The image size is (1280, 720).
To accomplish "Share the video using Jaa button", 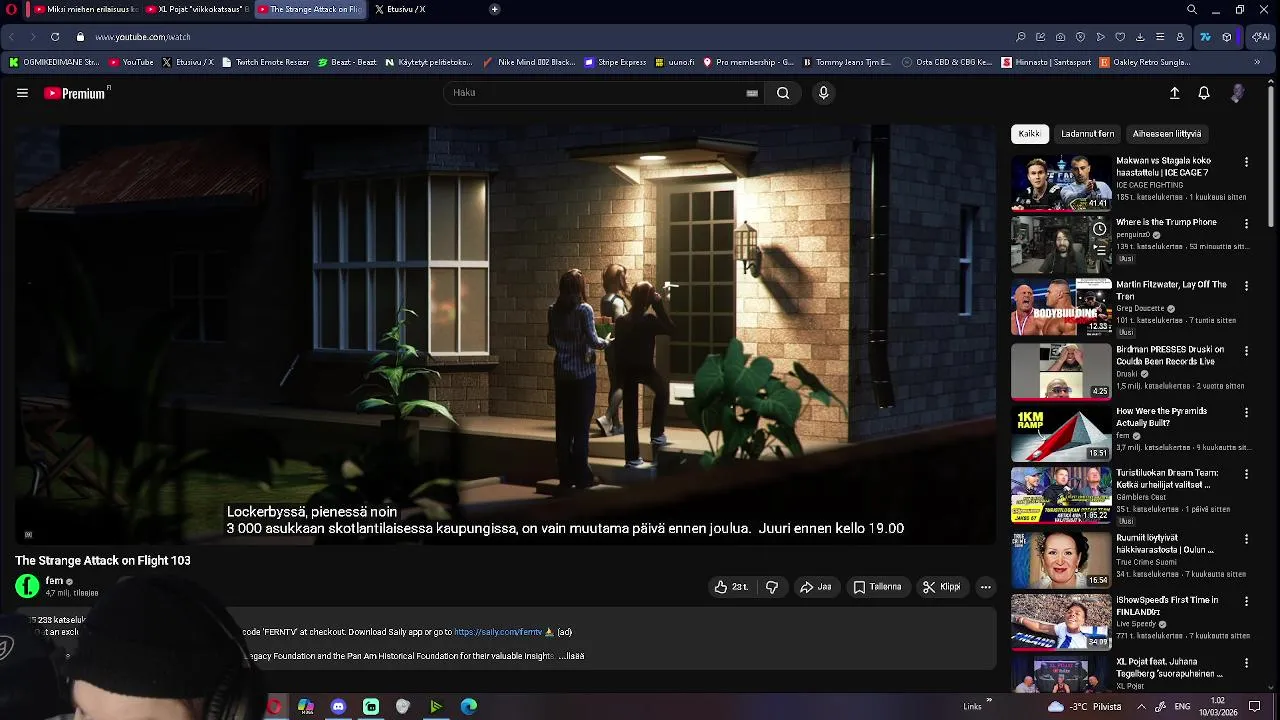I will pyautogui.click(x=816, y=587).
